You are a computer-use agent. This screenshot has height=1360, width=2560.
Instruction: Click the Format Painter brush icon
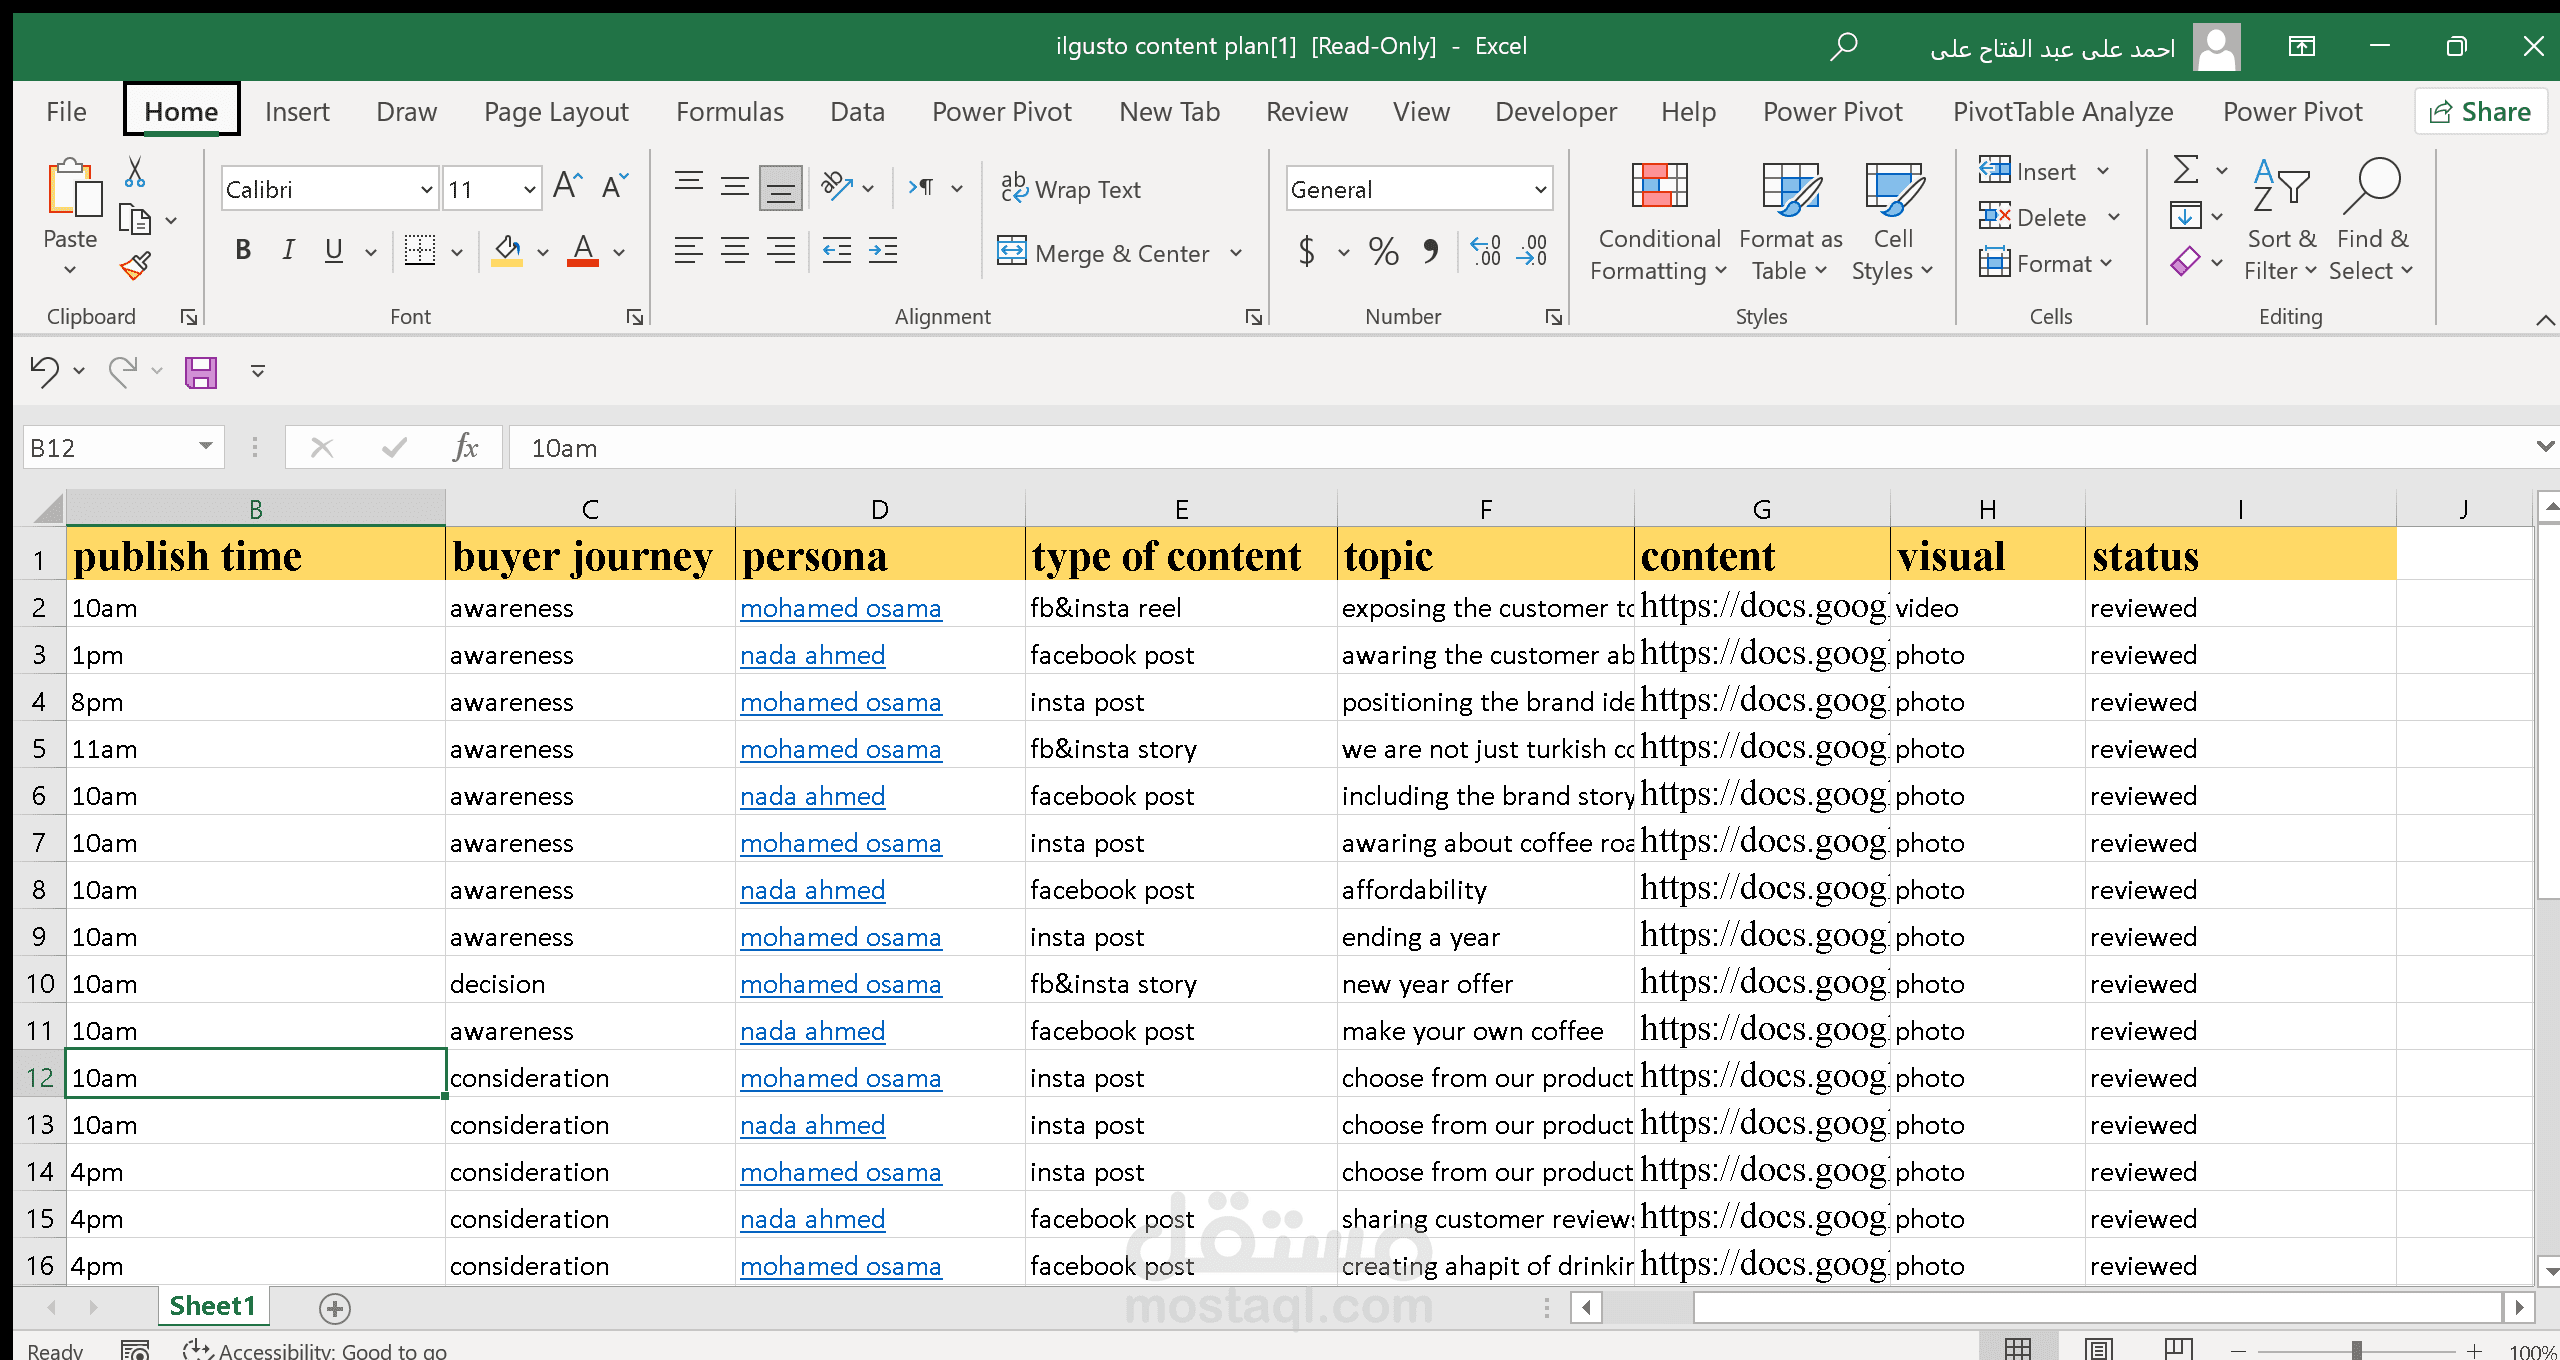pyautogui.click(x=136, y=266)
